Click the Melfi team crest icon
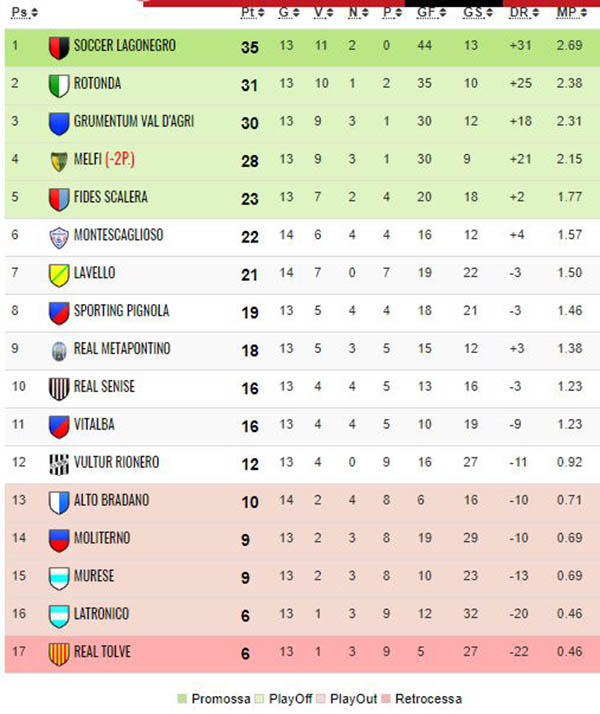600x714 pixels. (59, 161)
